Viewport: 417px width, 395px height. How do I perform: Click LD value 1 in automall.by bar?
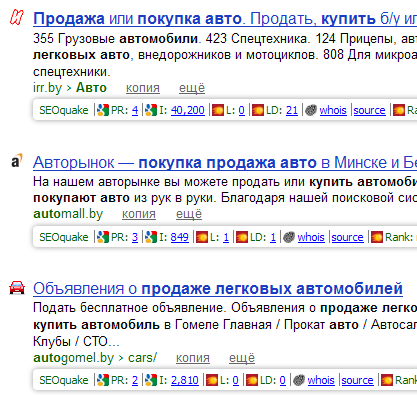pos(273,237)
